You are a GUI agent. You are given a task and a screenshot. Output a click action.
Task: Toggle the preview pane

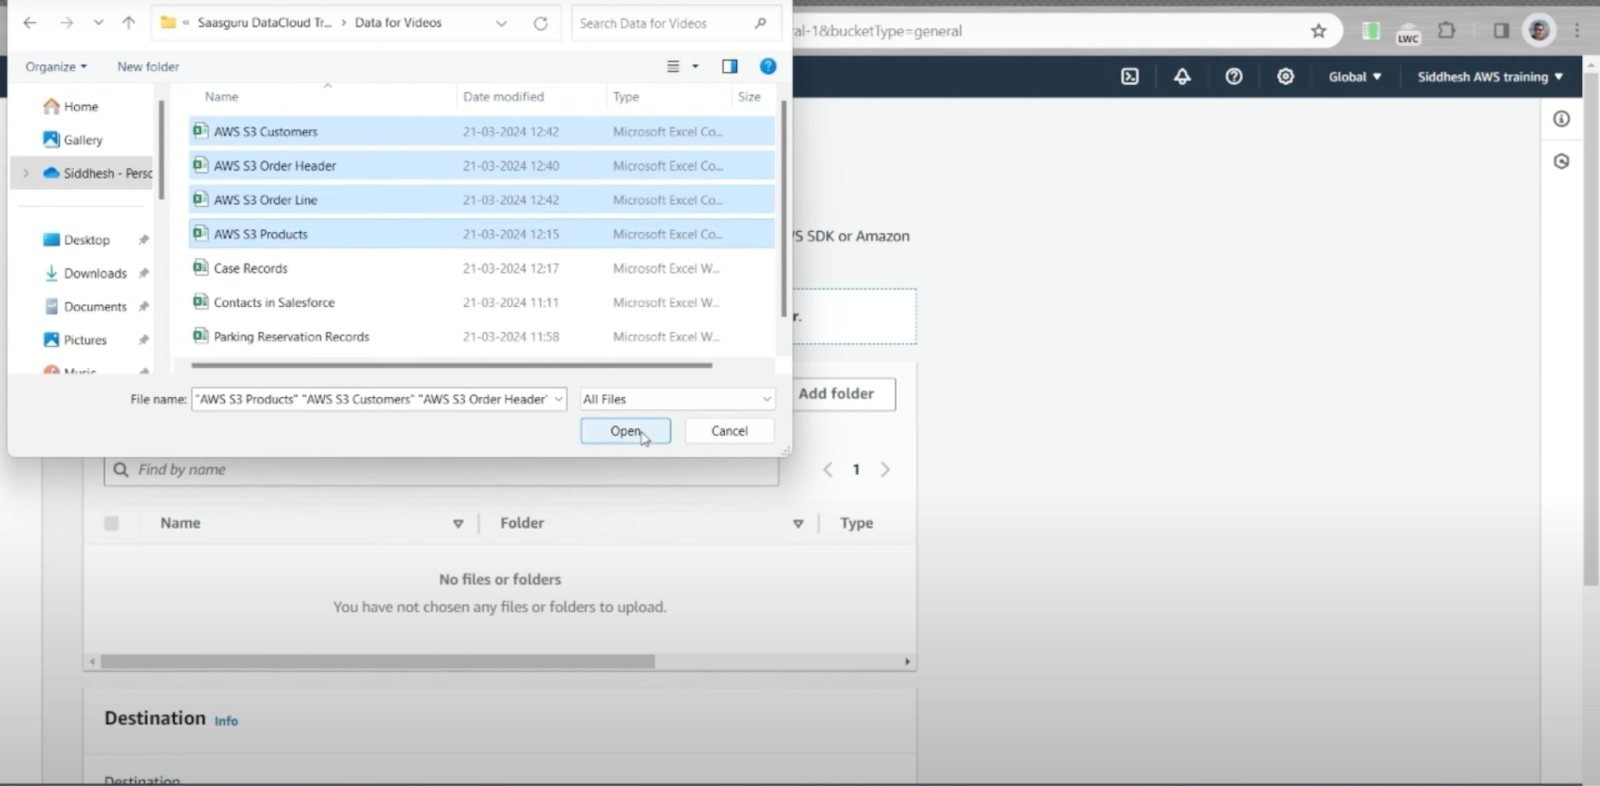[x=730, y=67]
